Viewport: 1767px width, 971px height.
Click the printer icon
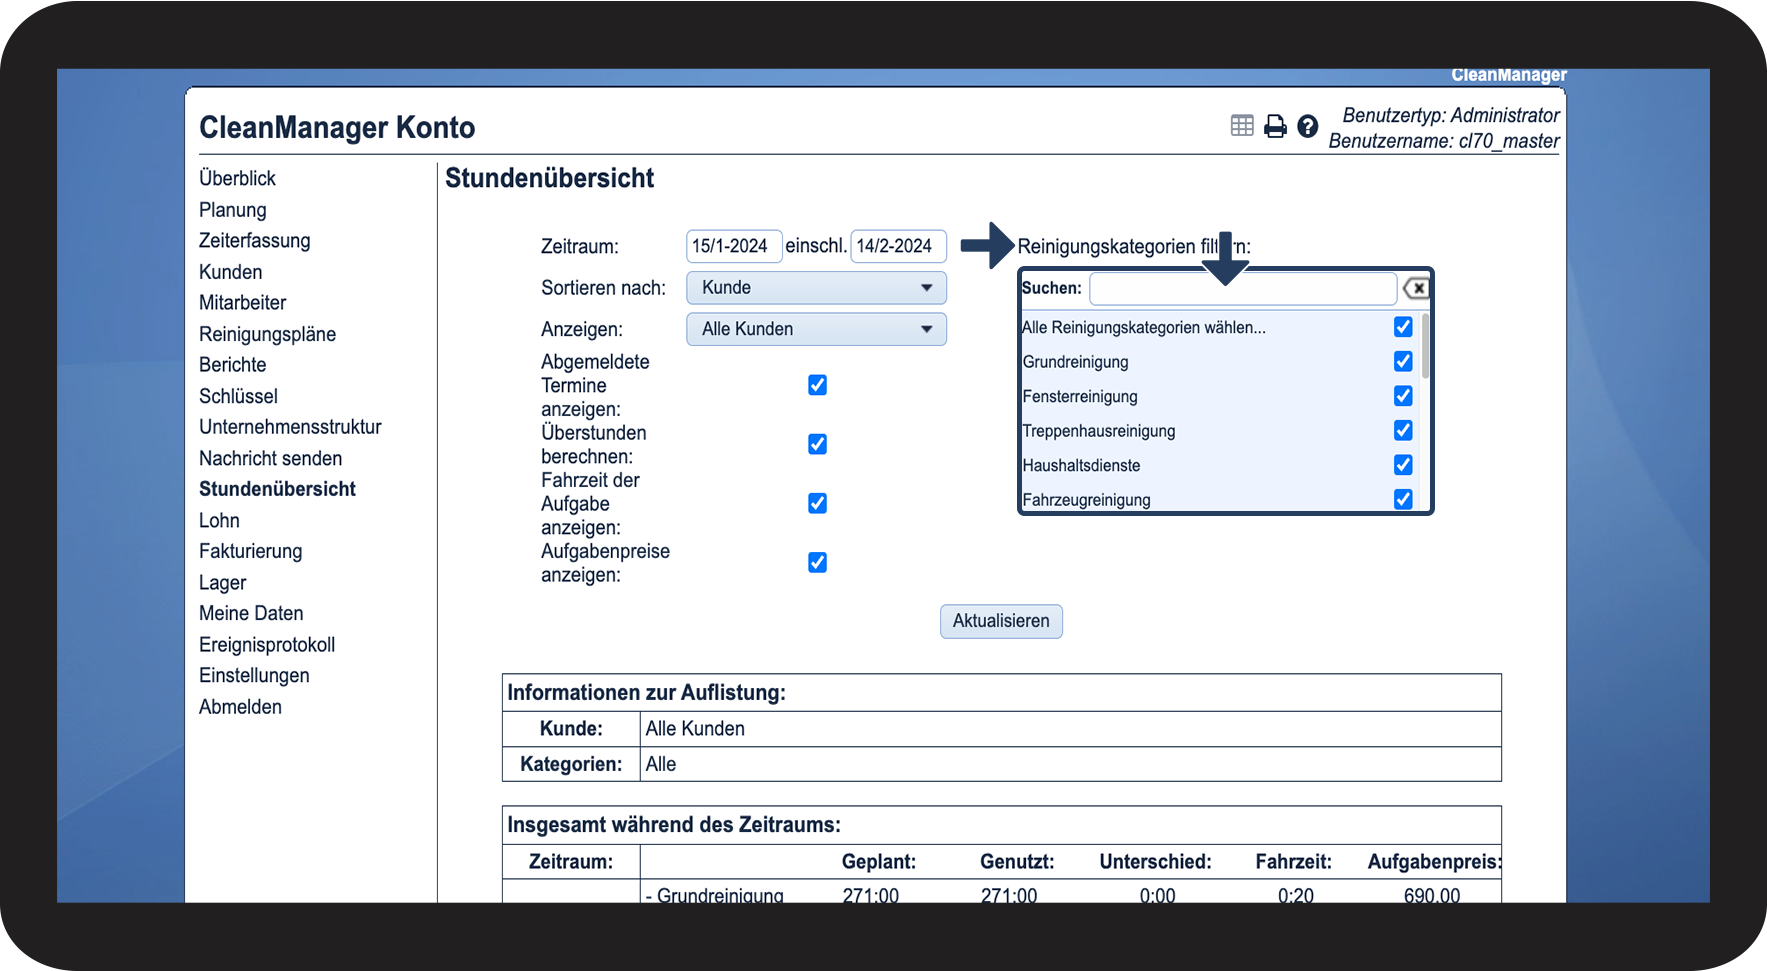point(1275,126)
